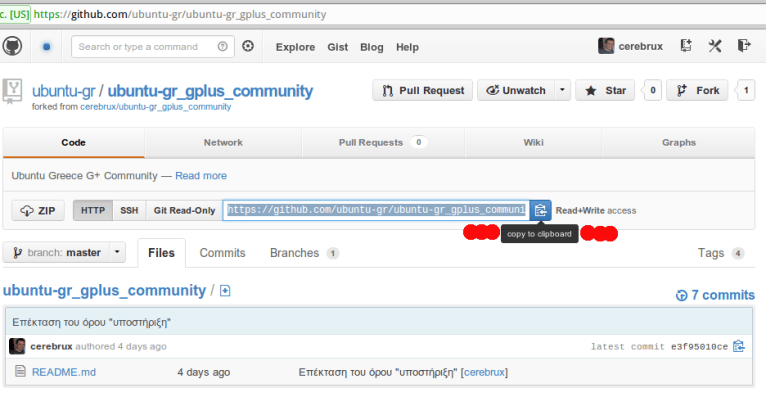This screenshot has width=766, height=397.
Task: Click top commit message Επέκταση του όρου
Action: pos(91,322)
